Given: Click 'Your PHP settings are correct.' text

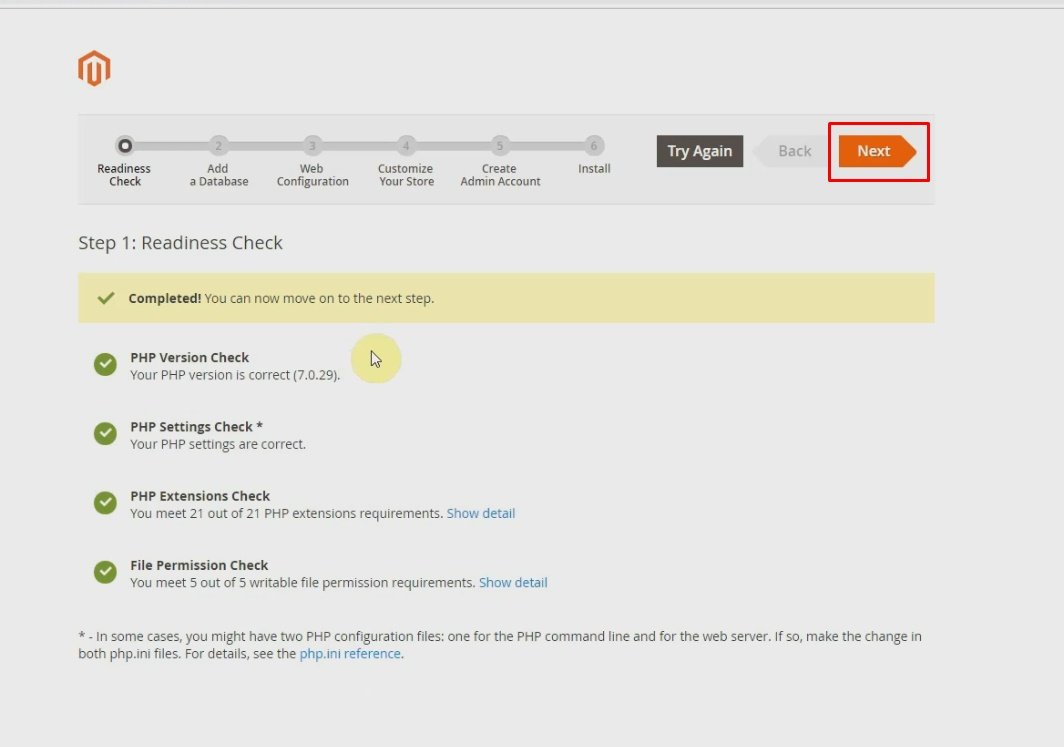Looking at the screenshot, I should click(218, 444).
